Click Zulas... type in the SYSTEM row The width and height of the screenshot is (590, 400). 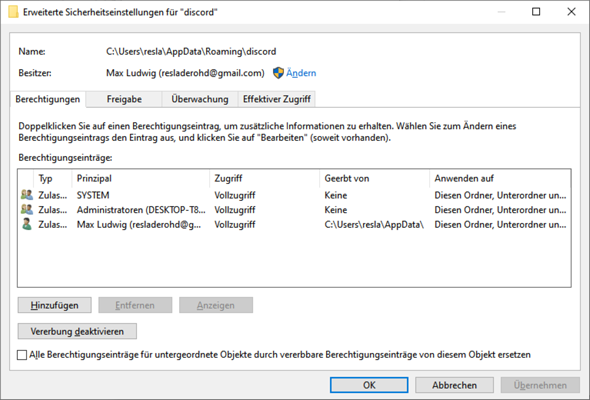tap(53, 195)
